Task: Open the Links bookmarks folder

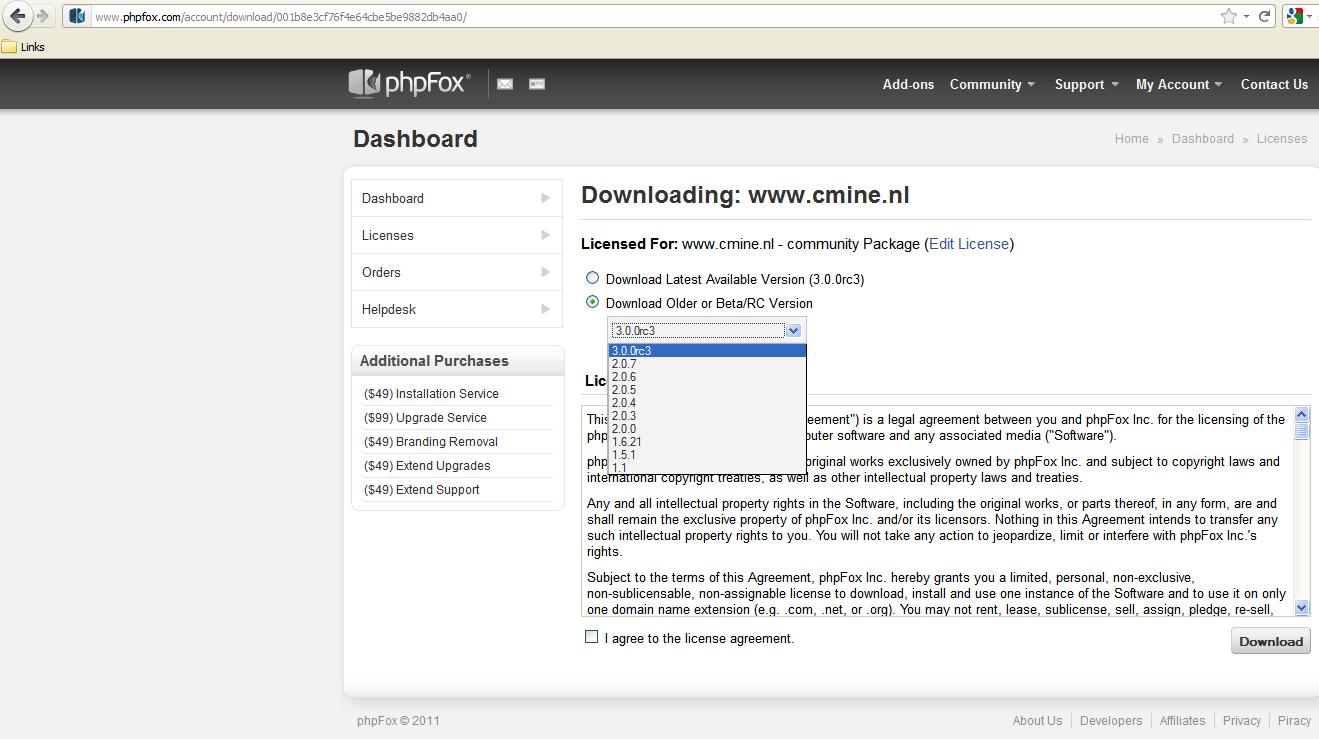Action: click(x=23, y=46)
